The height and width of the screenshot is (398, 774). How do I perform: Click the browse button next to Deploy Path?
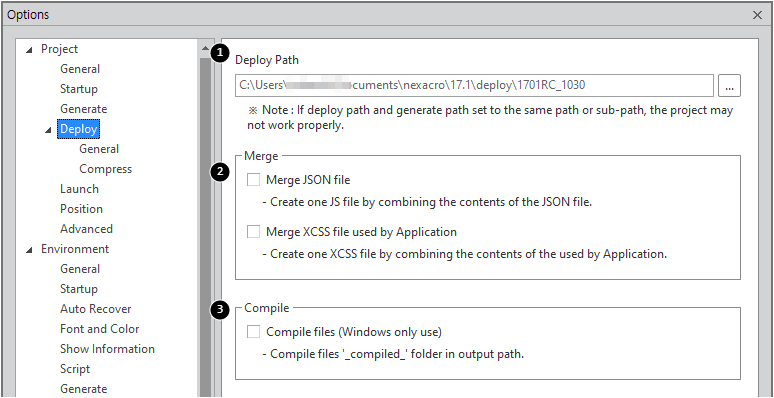pos(730,86)
